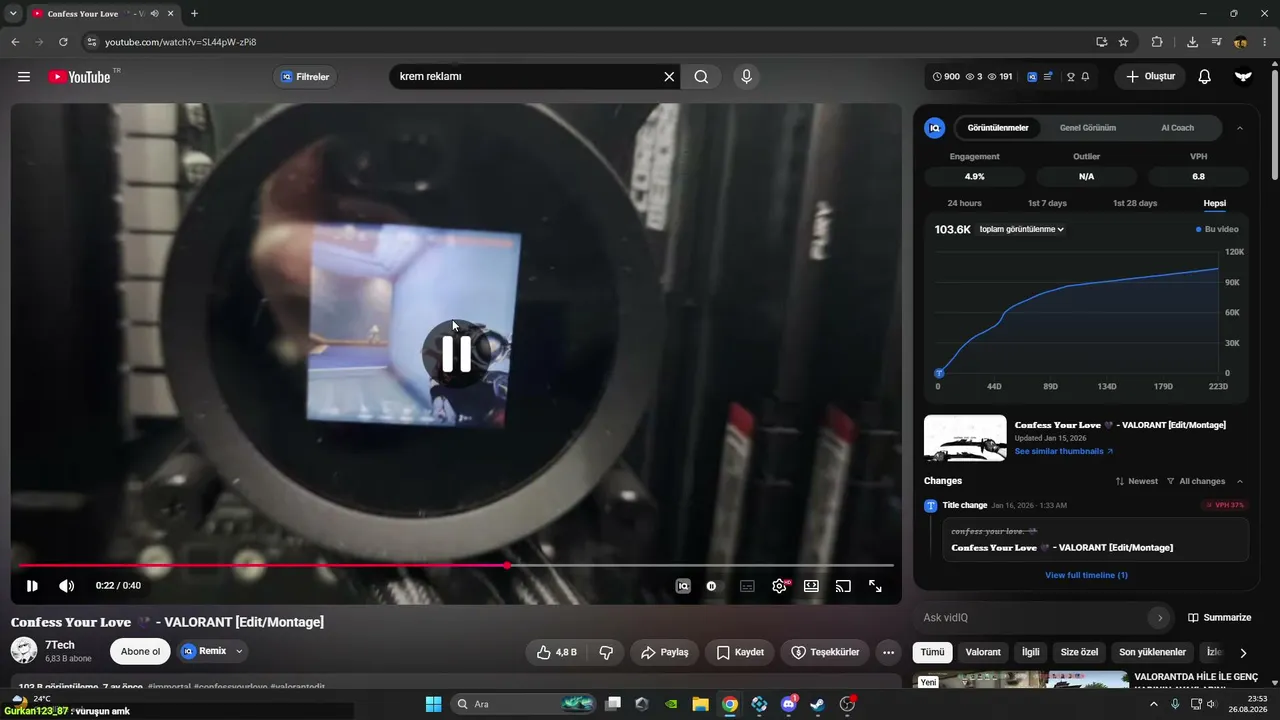The image size is (1280, 720).
Task: Like the video
Action: tap(556, 652)
